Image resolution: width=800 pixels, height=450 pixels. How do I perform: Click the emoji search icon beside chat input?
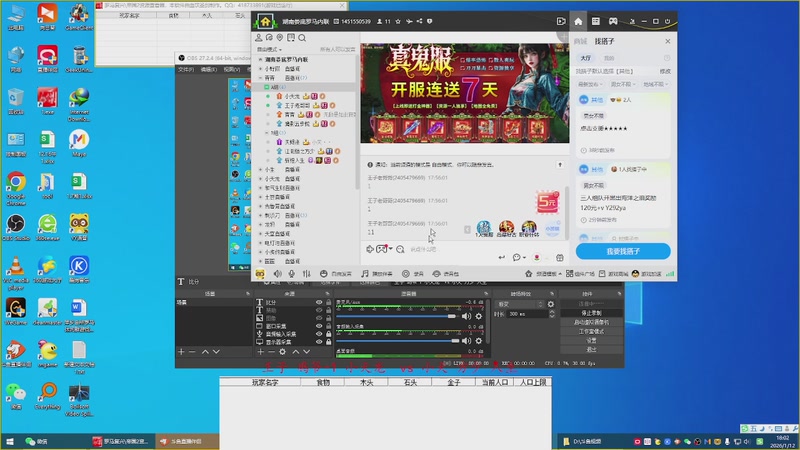coord(400,249)
